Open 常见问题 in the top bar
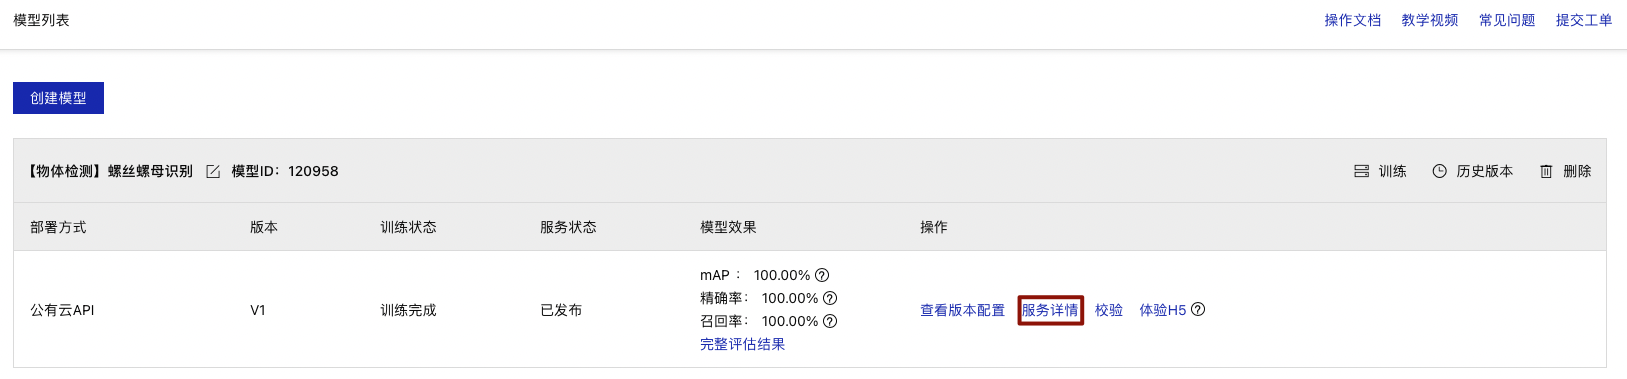Image resolution: width=1627 pixels, height=379 pixels. coord(1507,20)
